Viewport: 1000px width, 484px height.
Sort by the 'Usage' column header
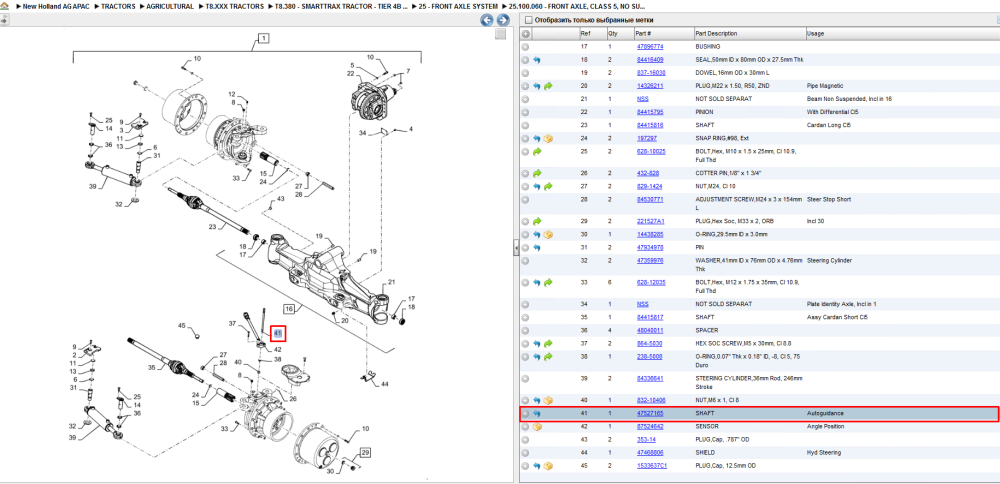point(815,34)
